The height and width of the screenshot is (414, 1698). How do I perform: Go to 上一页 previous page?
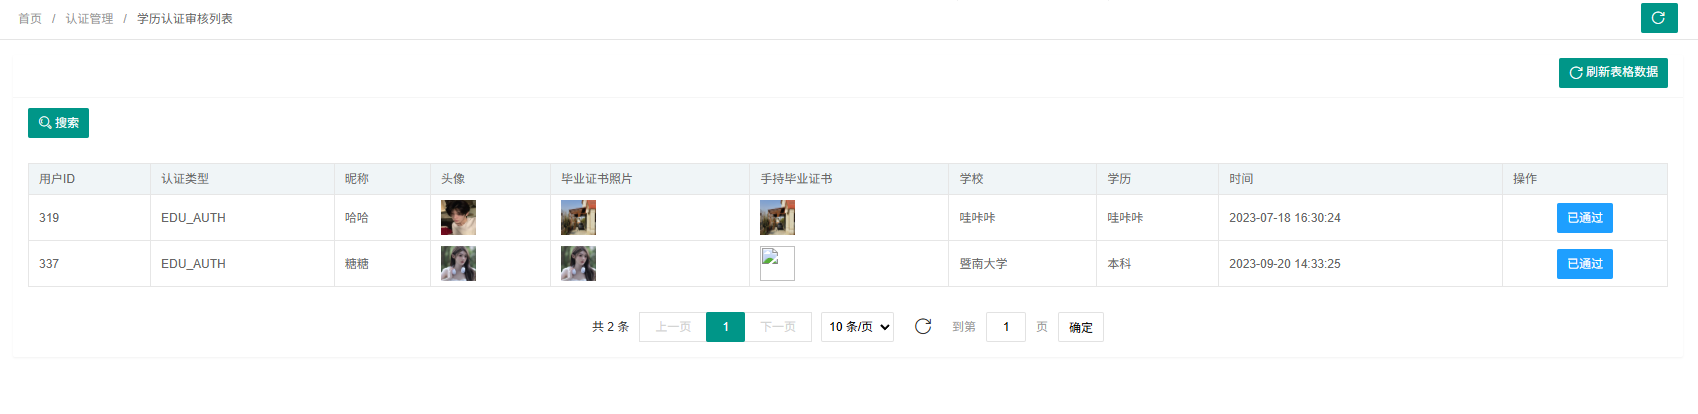point(673,327)
